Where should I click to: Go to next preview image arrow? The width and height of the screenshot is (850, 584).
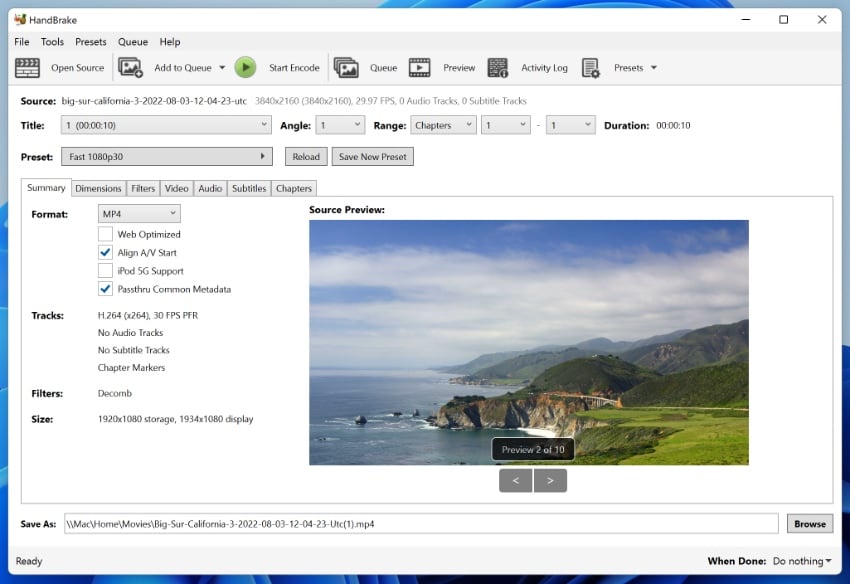(x=550, y=481)
